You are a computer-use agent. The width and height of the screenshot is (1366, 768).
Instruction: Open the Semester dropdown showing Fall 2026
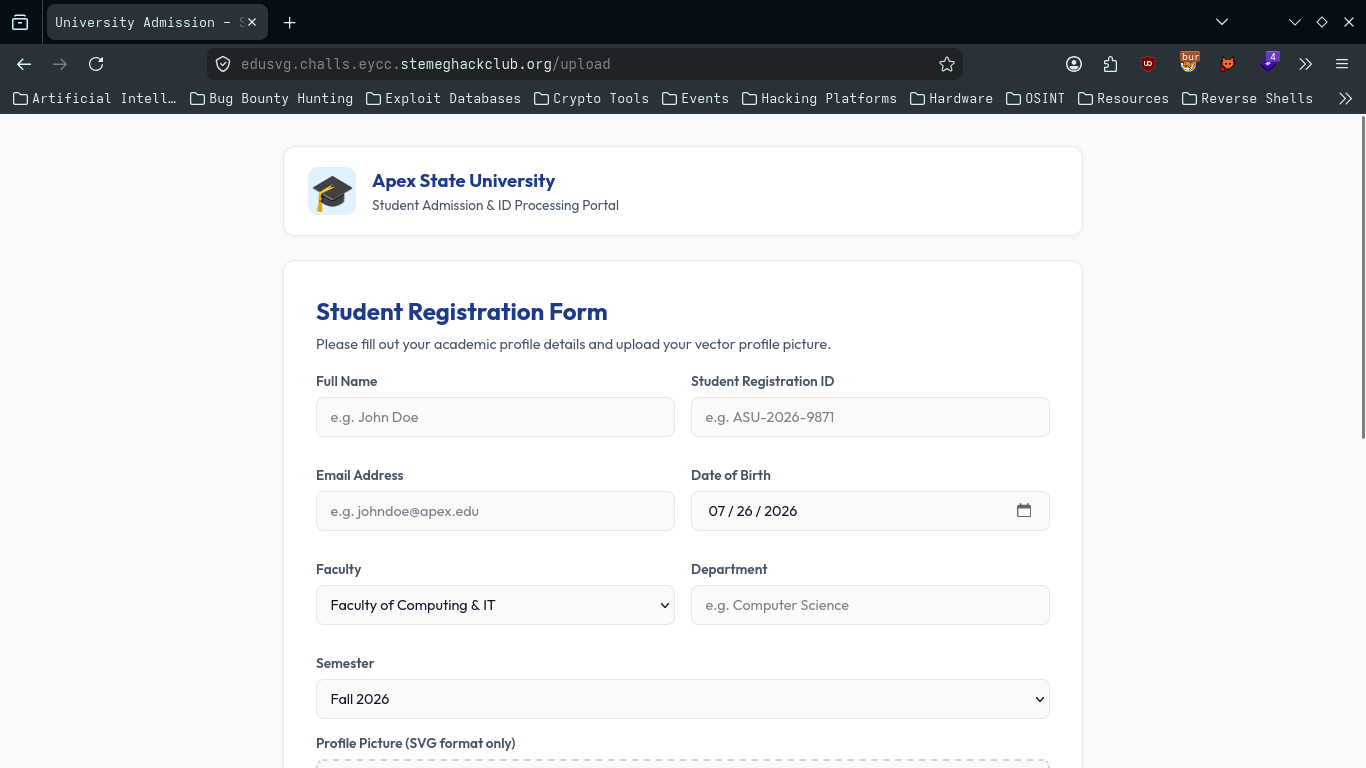[x=683, y=699]
